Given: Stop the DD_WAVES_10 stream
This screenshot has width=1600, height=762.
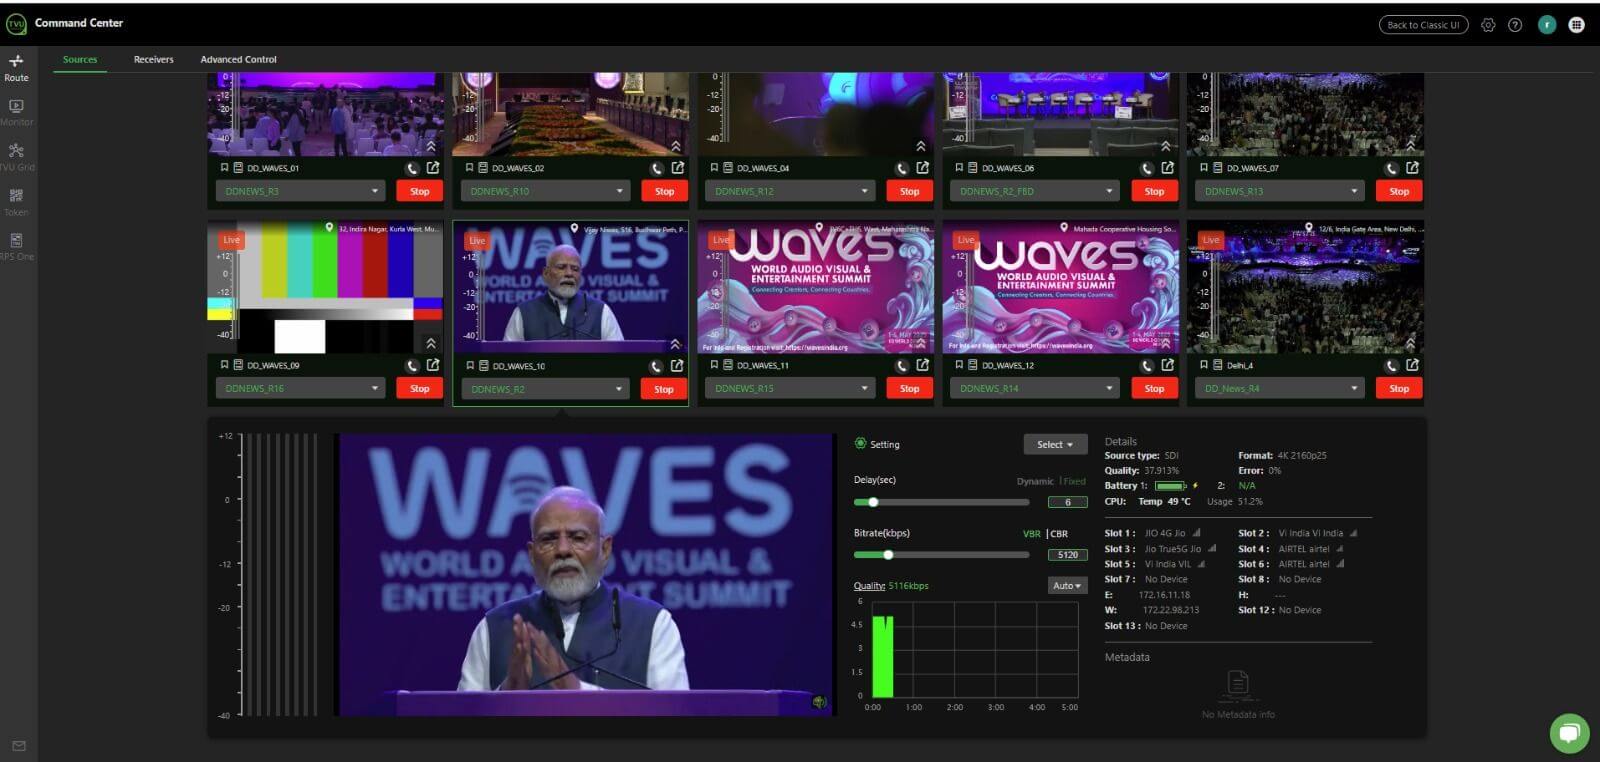Looking at the screenshot, I should point(664,389).
